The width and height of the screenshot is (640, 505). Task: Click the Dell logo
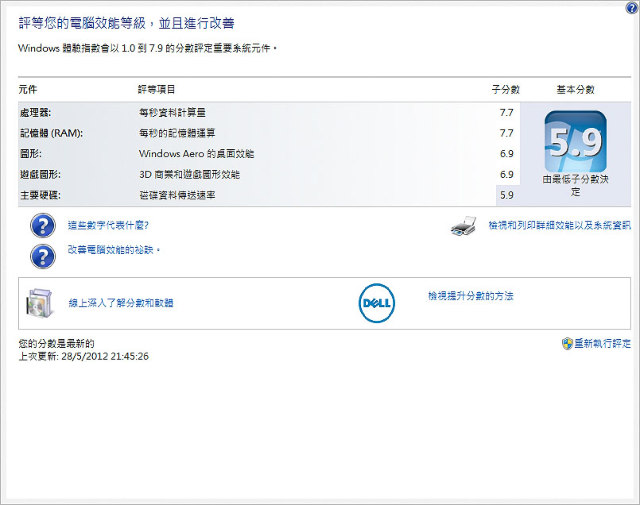[377, 303]
